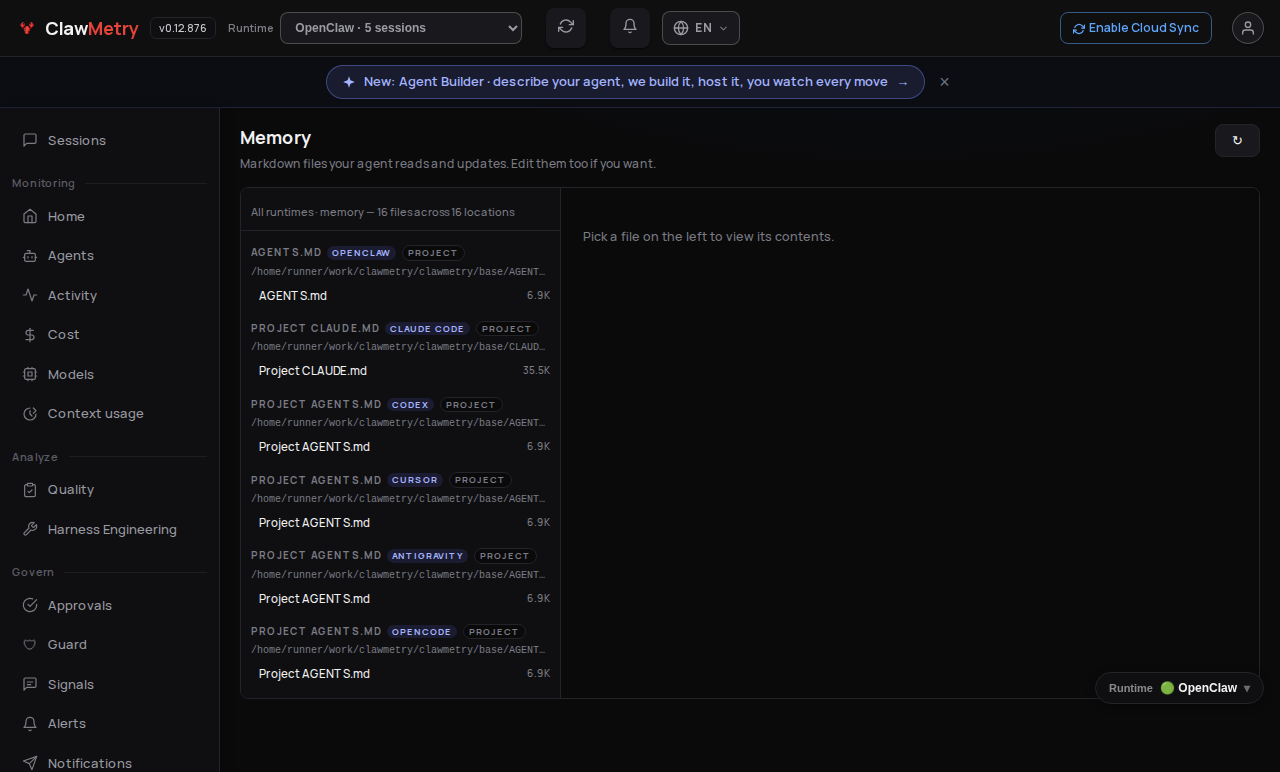Click the Guard shield icon in sidebar

click(x=30, y=645)
